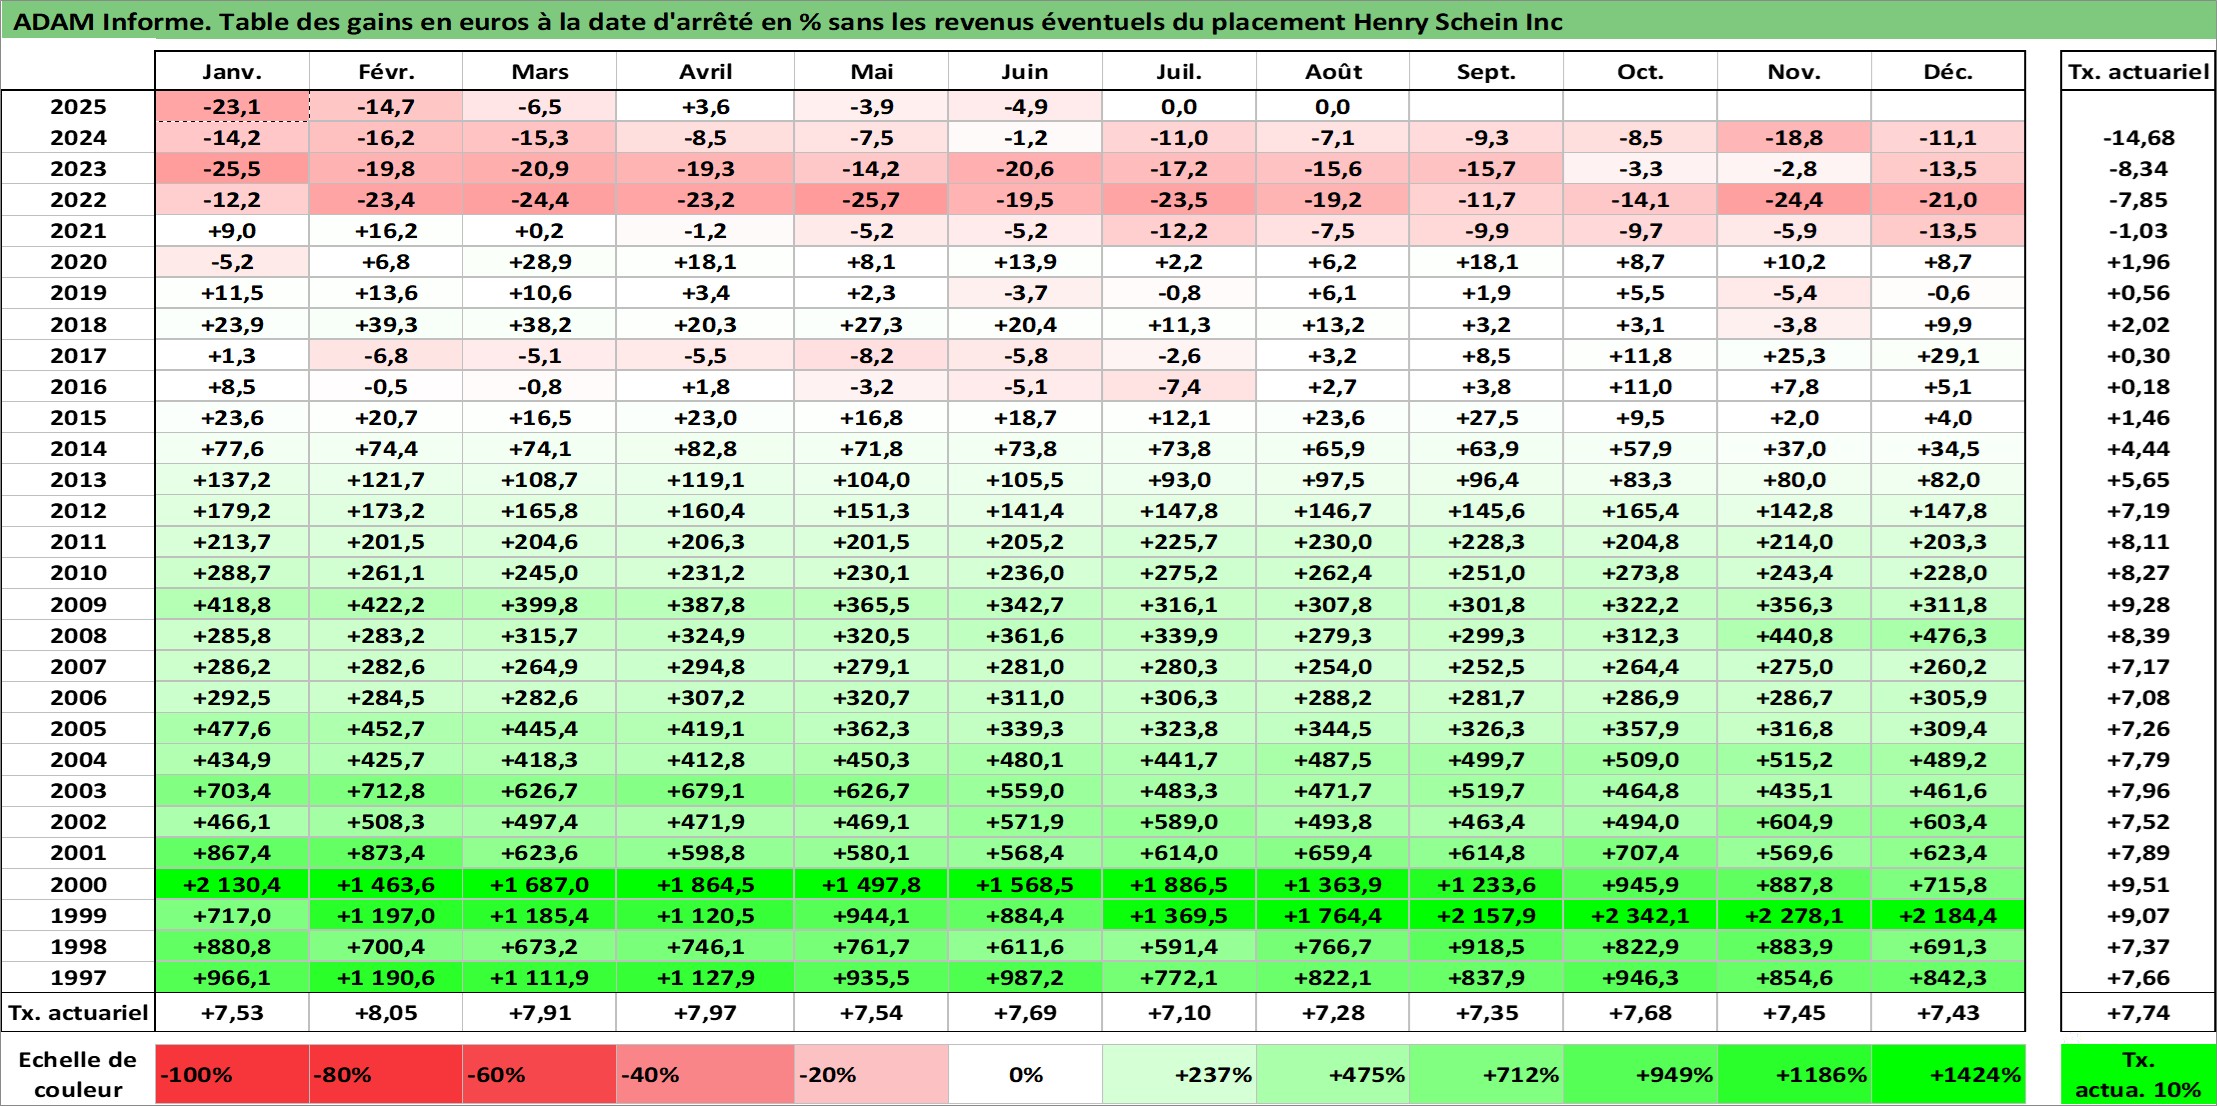Select the 2008 row label

[78, 636]
